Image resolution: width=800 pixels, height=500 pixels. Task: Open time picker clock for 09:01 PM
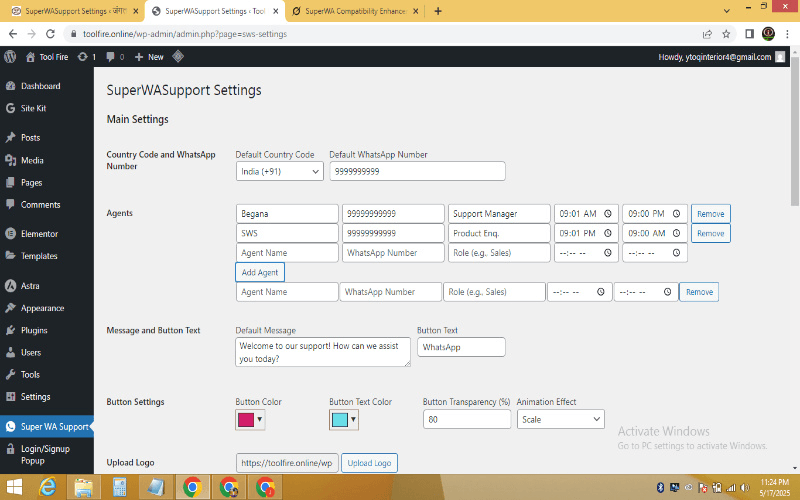click(608, 233)
